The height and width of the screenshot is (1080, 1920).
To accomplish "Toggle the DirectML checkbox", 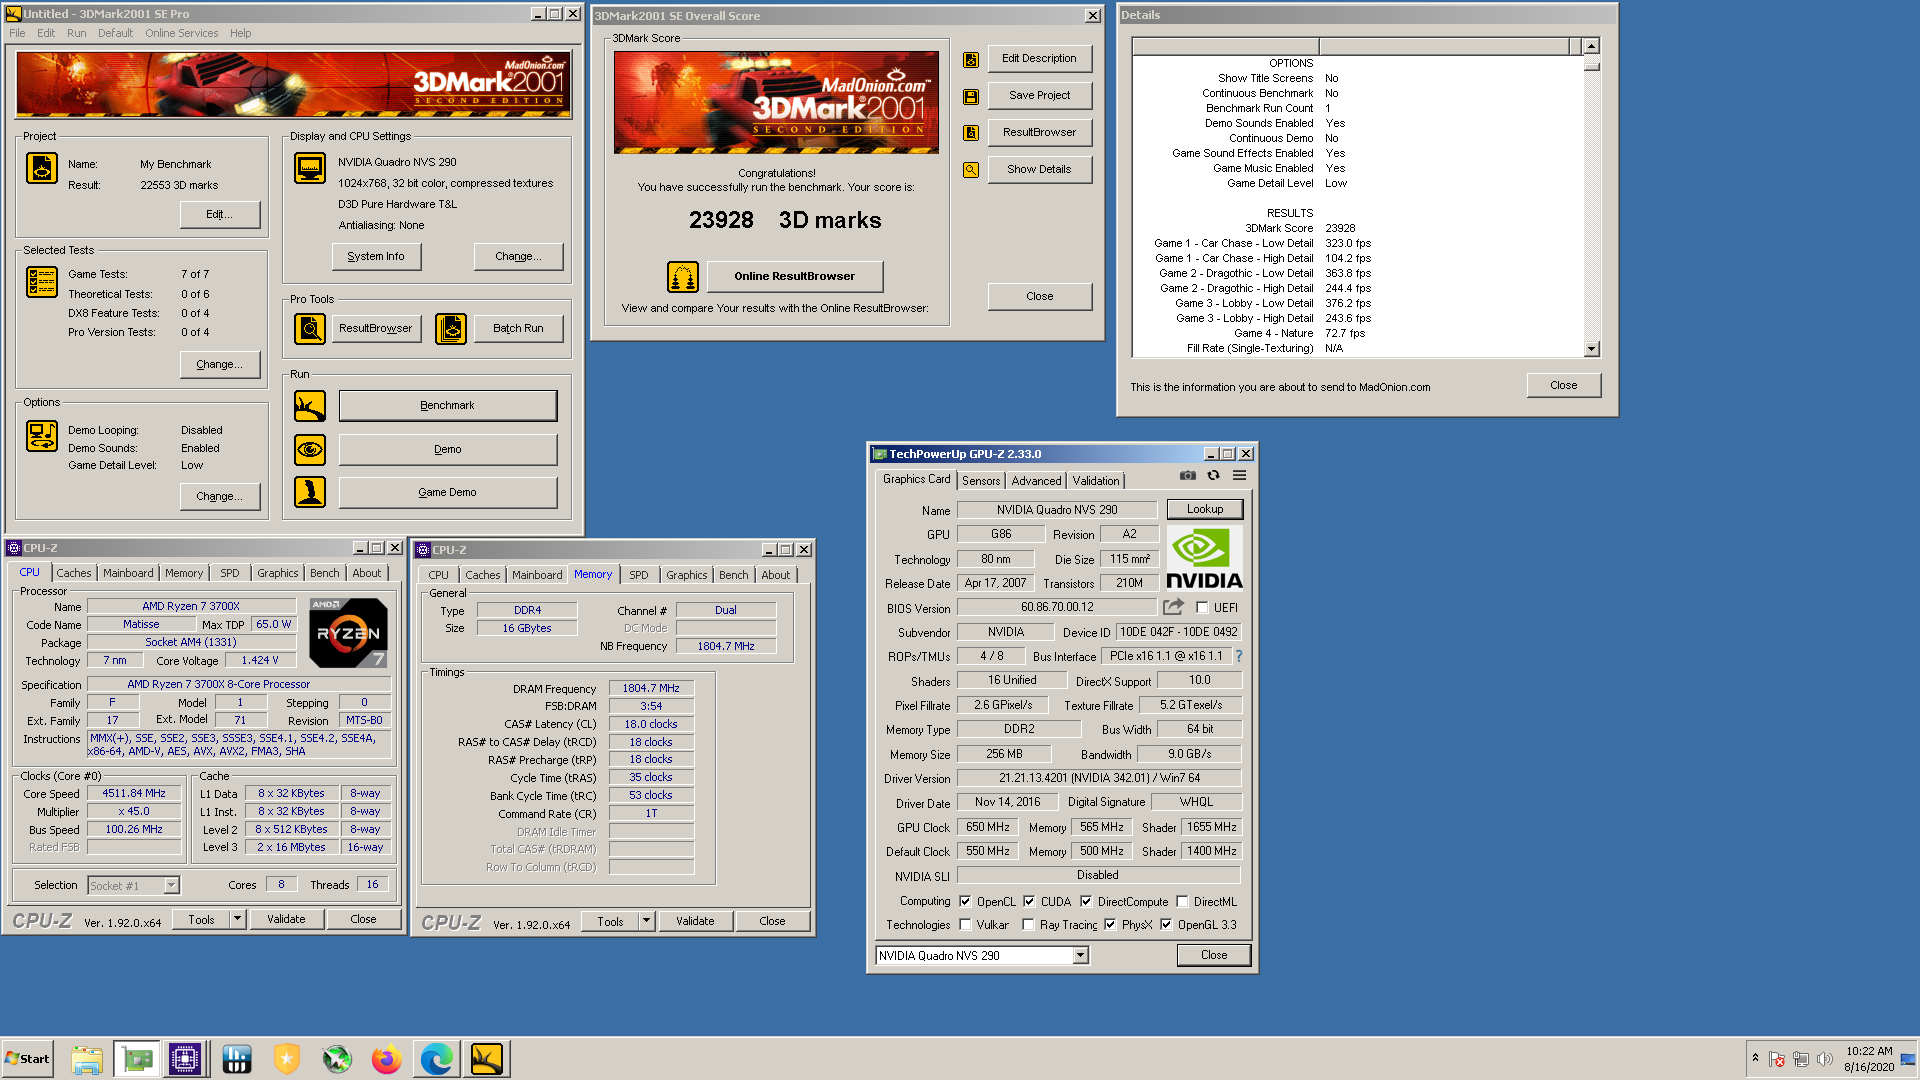I will click(1182, 902).
